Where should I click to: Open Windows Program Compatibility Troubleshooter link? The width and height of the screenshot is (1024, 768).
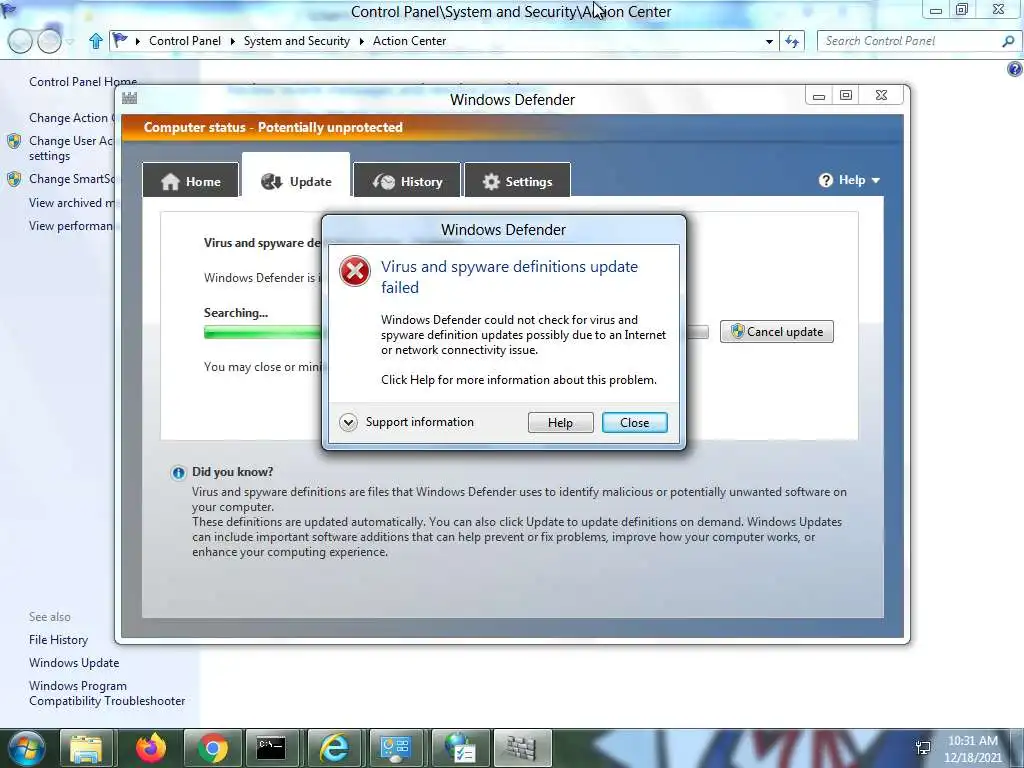[x=107, y=693]
